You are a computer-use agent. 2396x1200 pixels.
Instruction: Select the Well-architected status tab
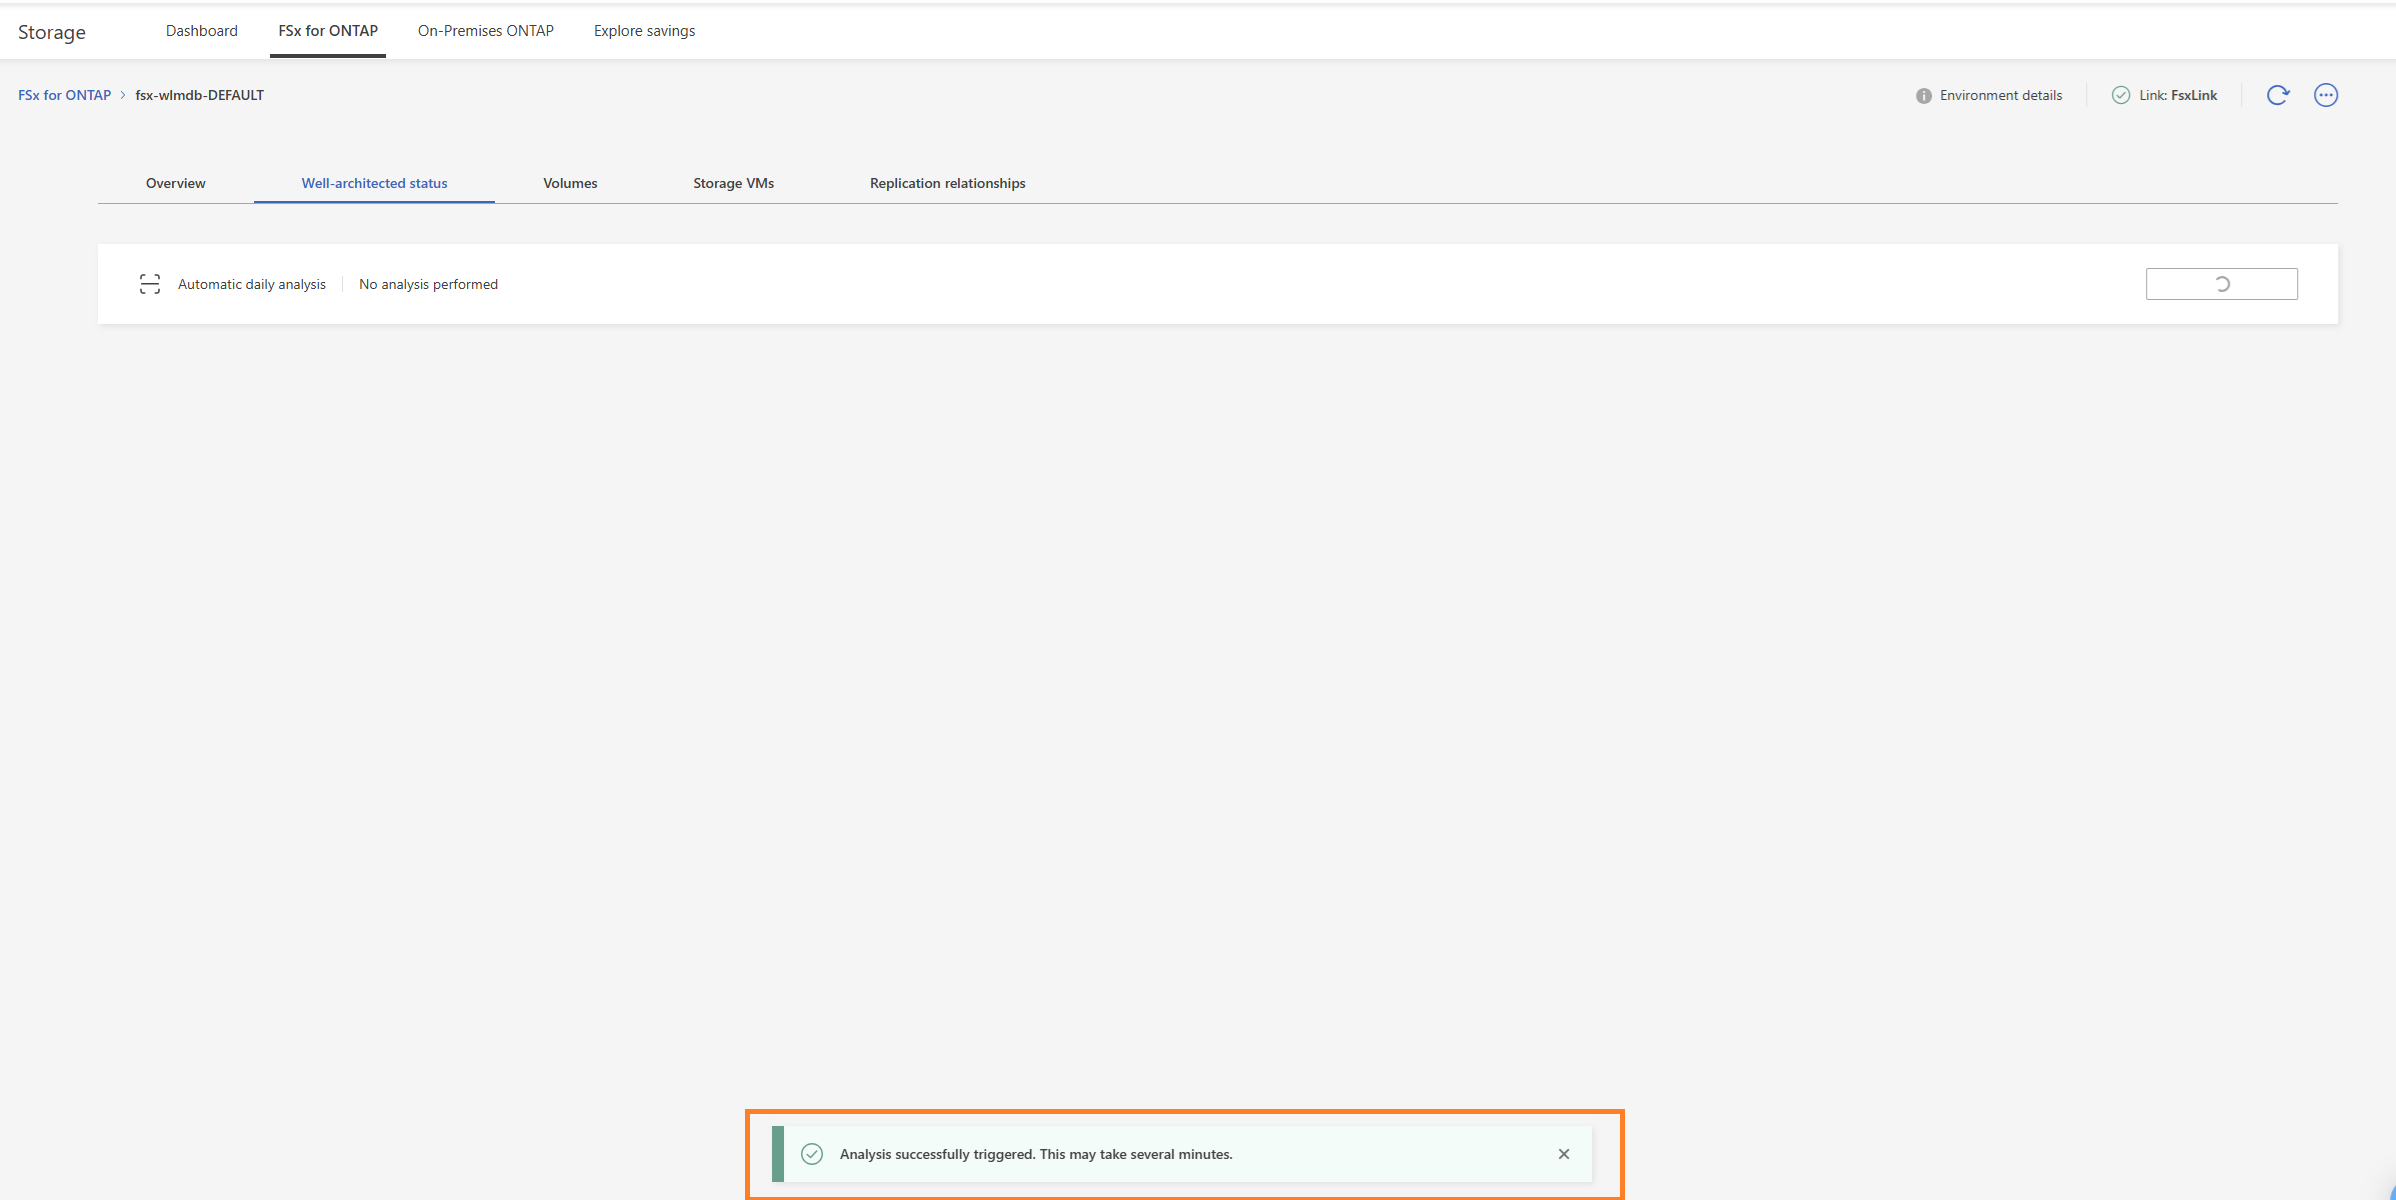coord(375,183)
